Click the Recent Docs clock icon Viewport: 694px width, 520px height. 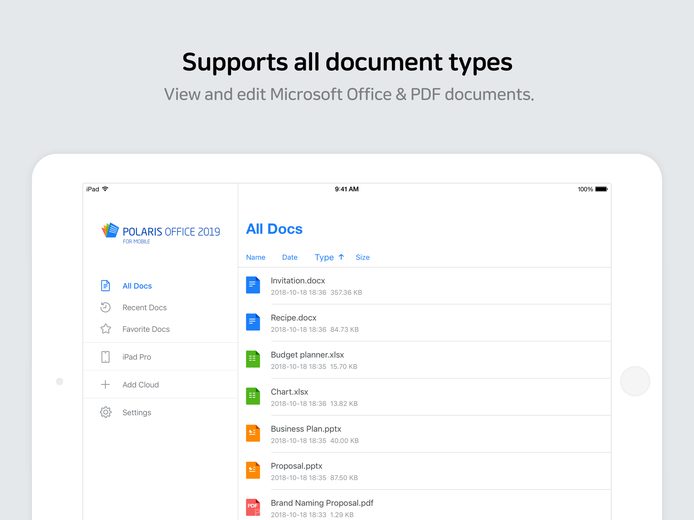(105, 307)
